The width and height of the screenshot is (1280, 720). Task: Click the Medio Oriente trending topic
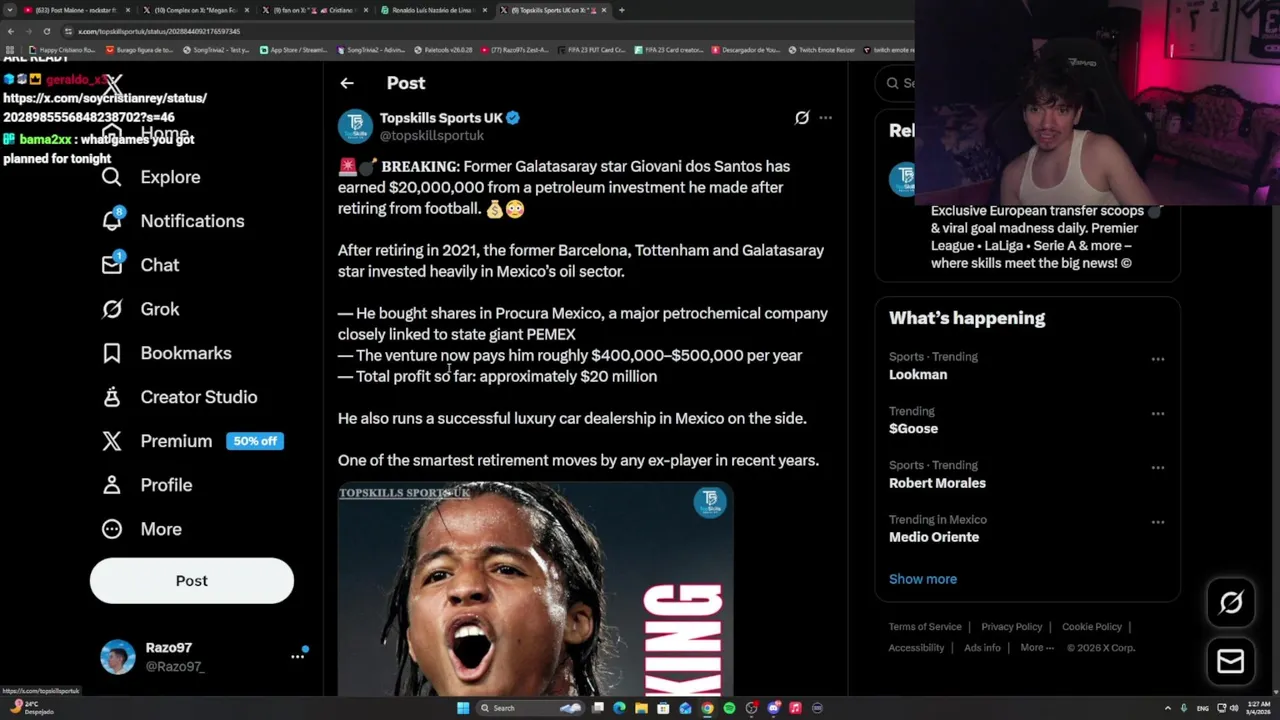pyautogui.click(x=934, y=537)
